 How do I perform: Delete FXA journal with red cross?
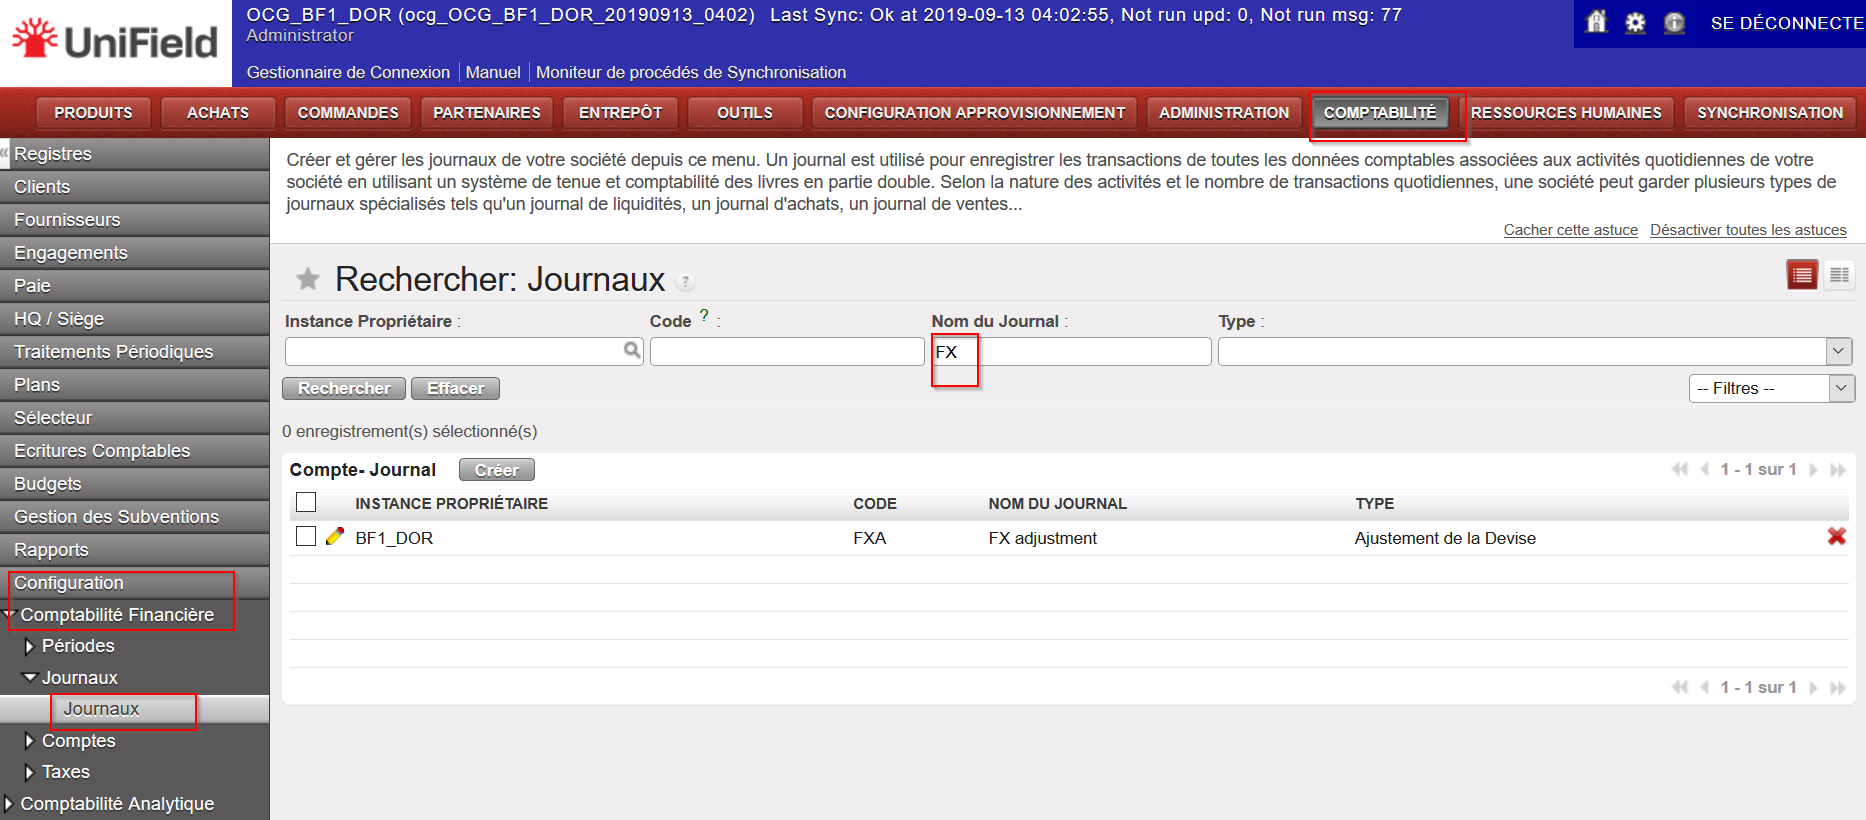click(1837, 537)
